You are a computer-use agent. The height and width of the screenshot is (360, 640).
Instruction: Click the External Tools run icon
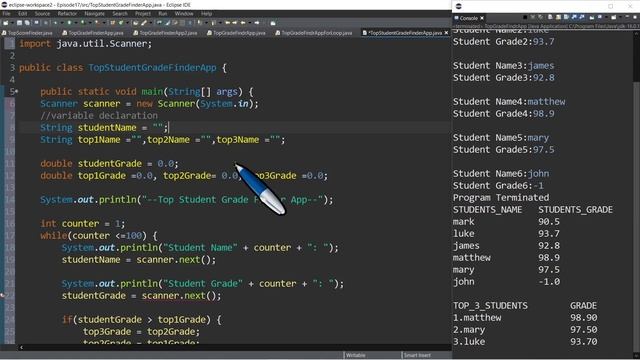pyautogui.click(x=97, y=23)
